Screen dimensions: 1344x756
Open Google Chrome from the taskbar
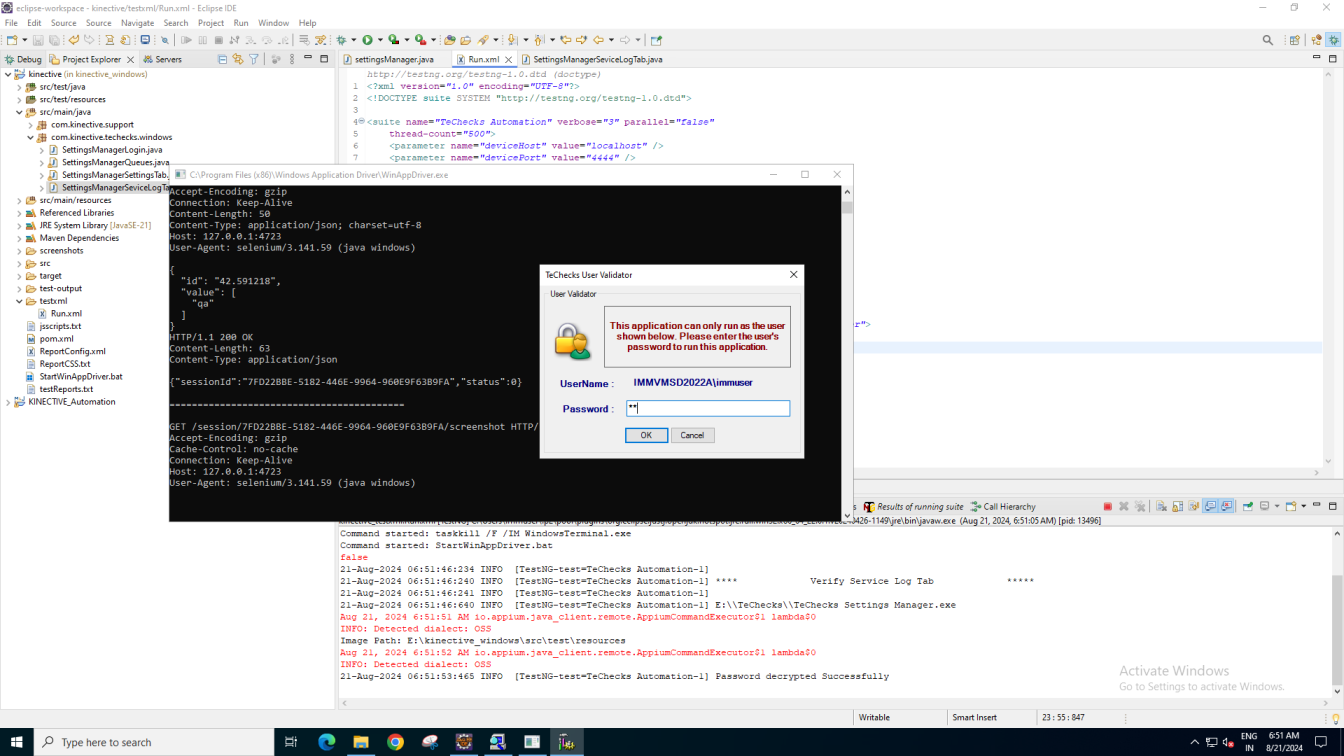pyautogui.click(x=395, y=742)
